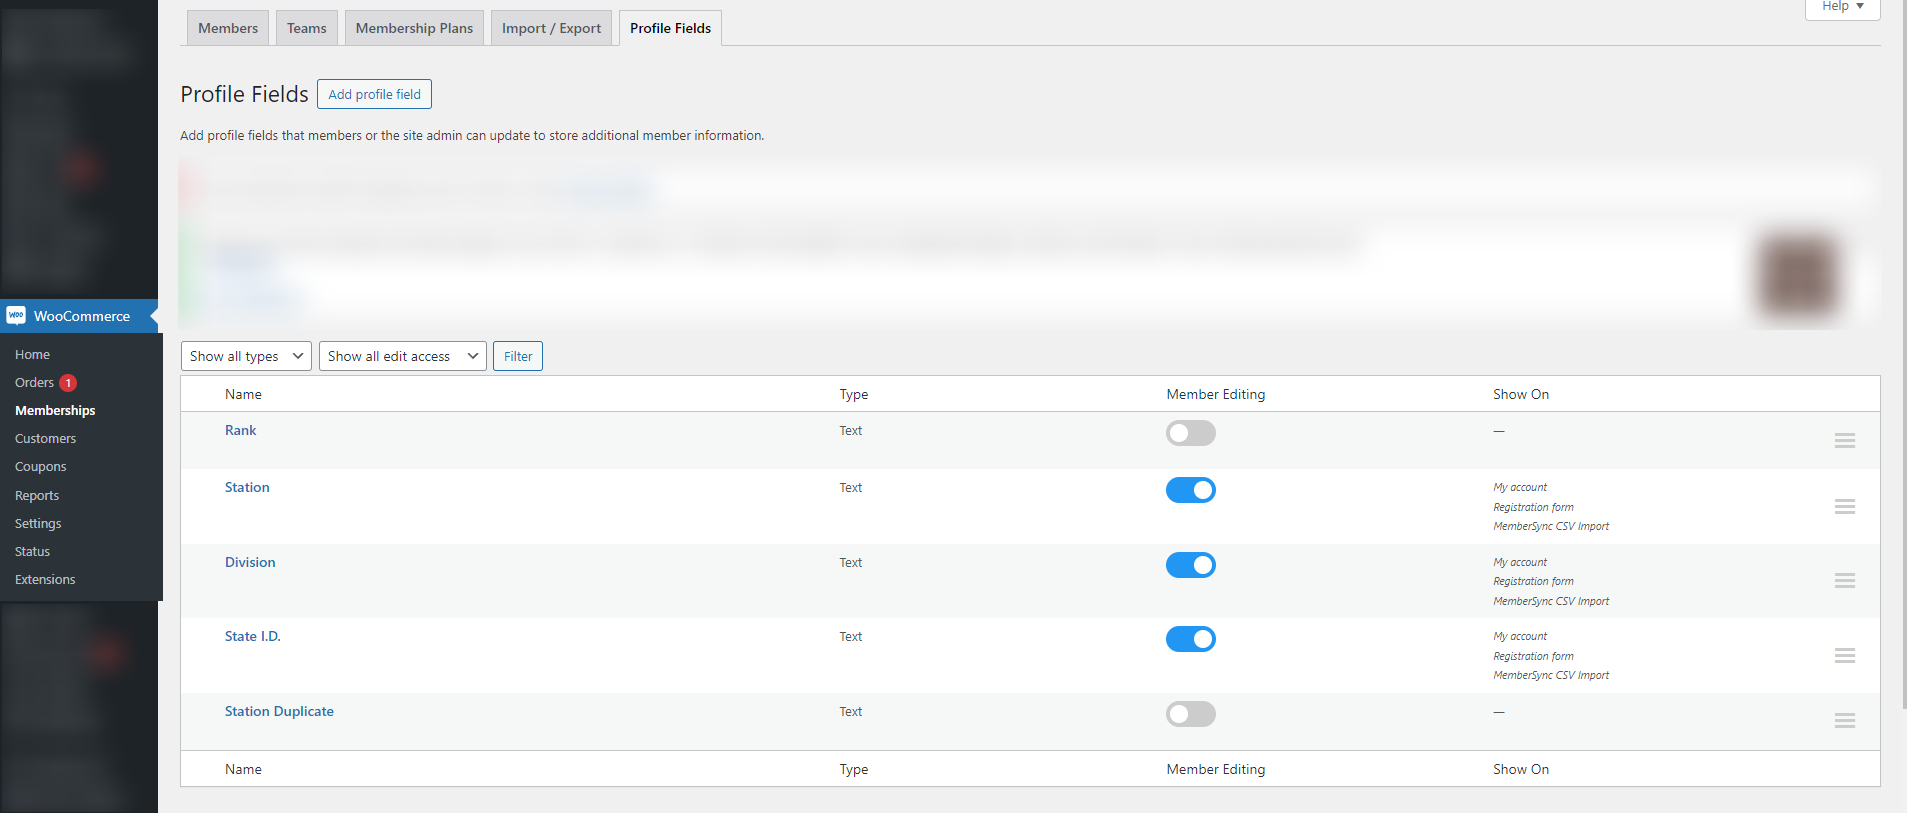Image resolution: width=1907 pixels, height=813 pixels.
Task: Open the Extensions menu item
Action: [x=45, y=580]
